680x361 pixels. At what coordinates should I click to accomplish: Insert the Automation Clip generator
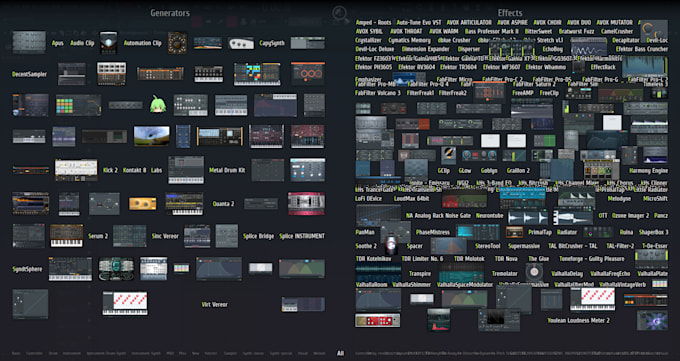click(x=143, y=43)
